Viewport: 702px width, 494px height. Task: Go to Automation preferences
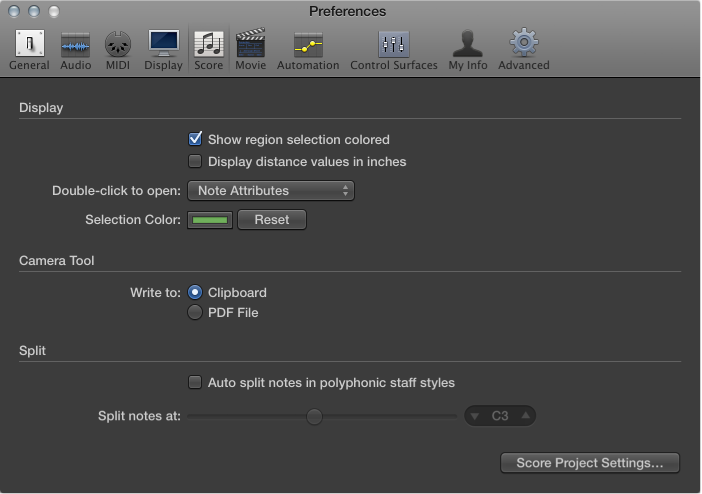coord(308,48)
